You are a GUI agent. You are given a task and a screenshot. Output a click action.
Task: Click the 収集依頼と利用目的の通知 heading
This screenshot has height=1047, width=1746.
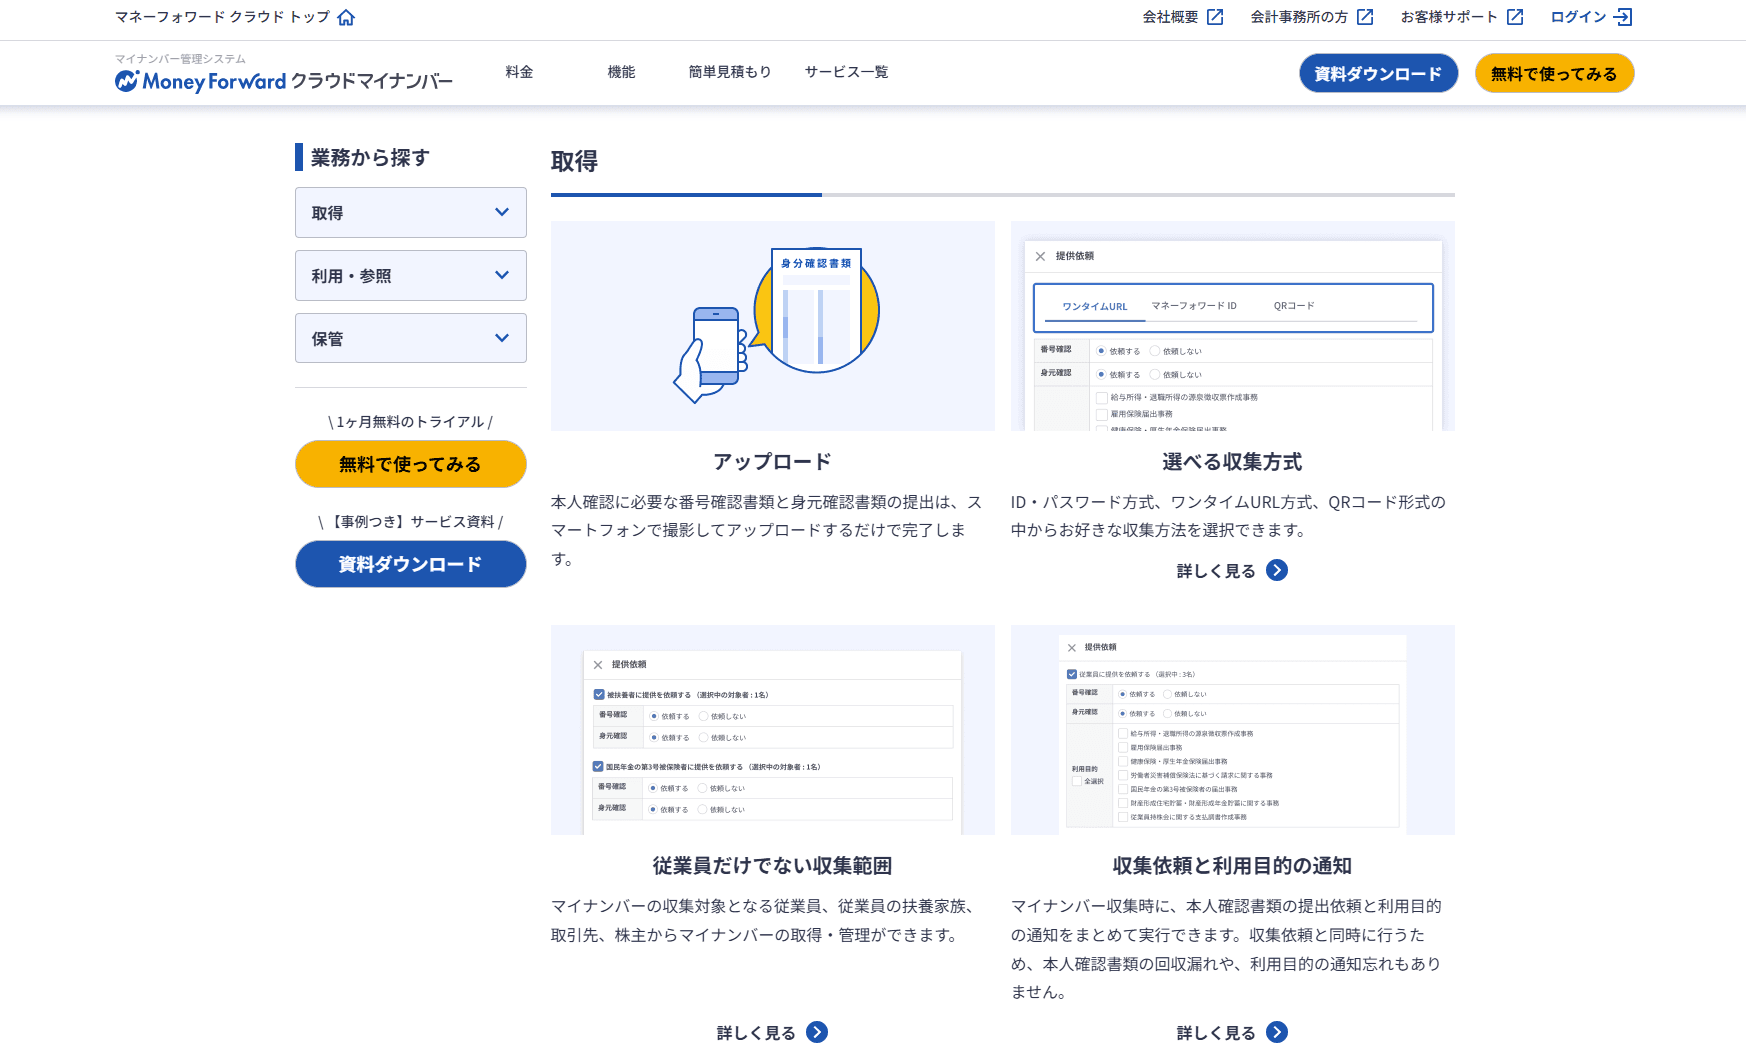tap(1233, 865)
